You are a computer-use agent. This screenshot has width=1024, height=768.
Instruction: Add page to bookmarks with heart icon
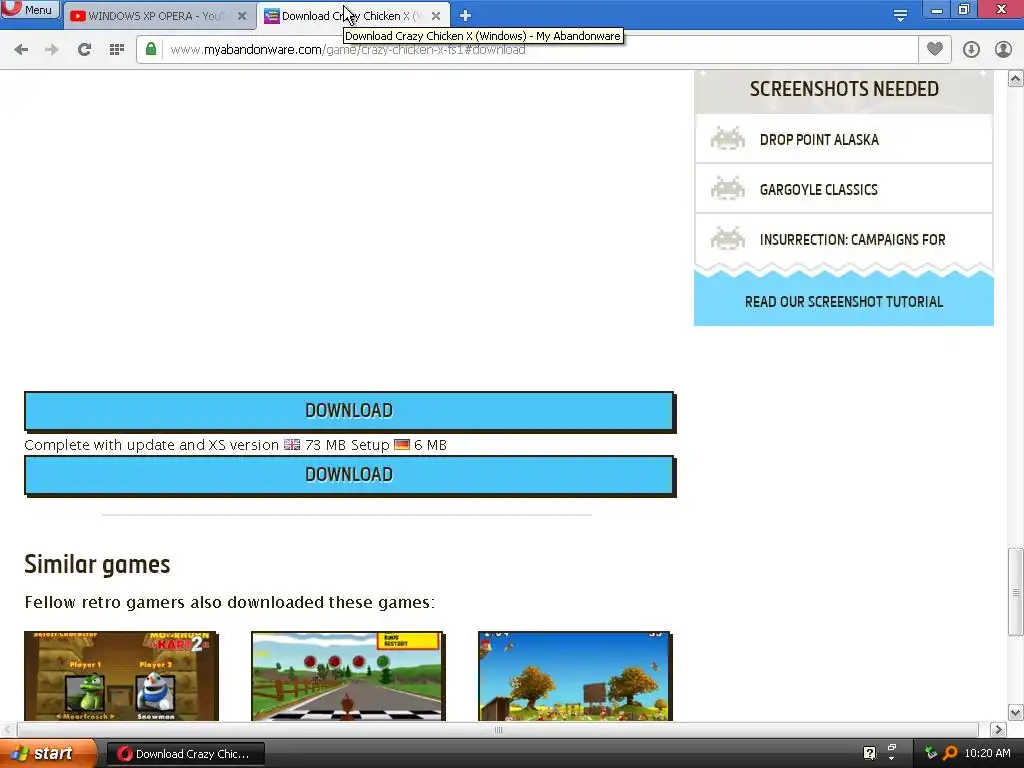click(935, 49)
